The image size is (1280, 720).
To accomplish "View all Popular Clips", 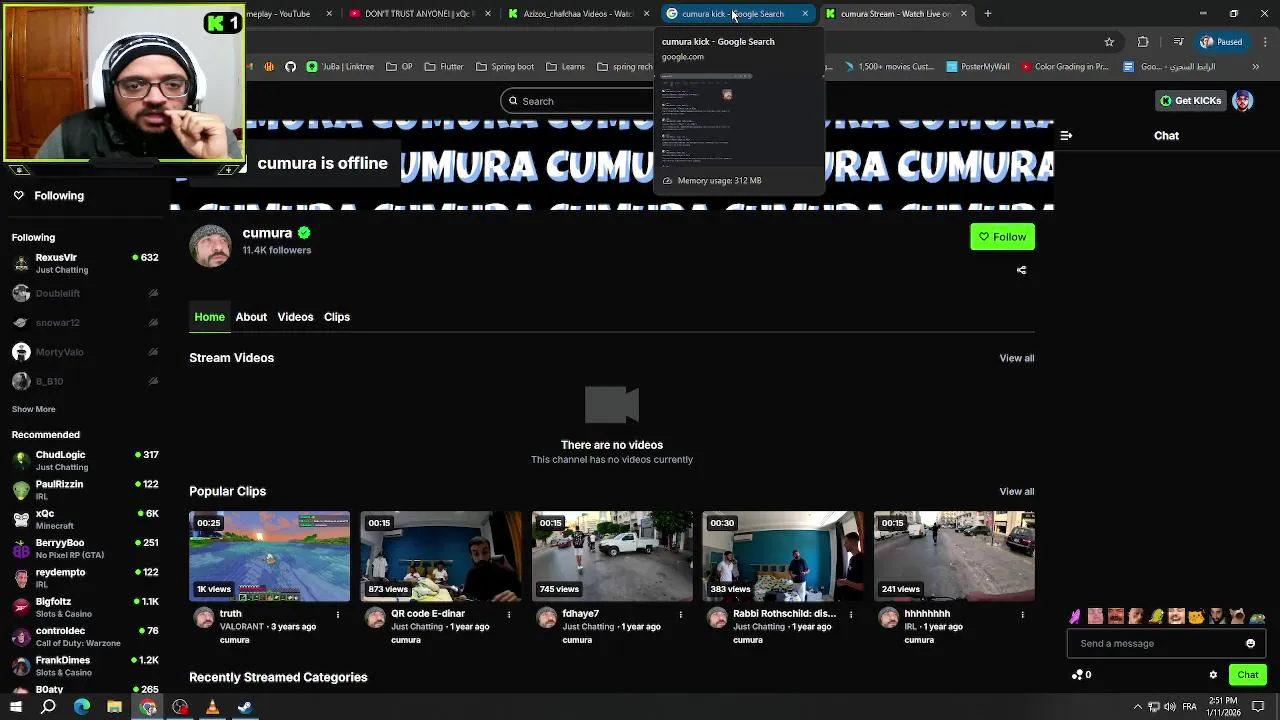I will tap(1017, 492).
